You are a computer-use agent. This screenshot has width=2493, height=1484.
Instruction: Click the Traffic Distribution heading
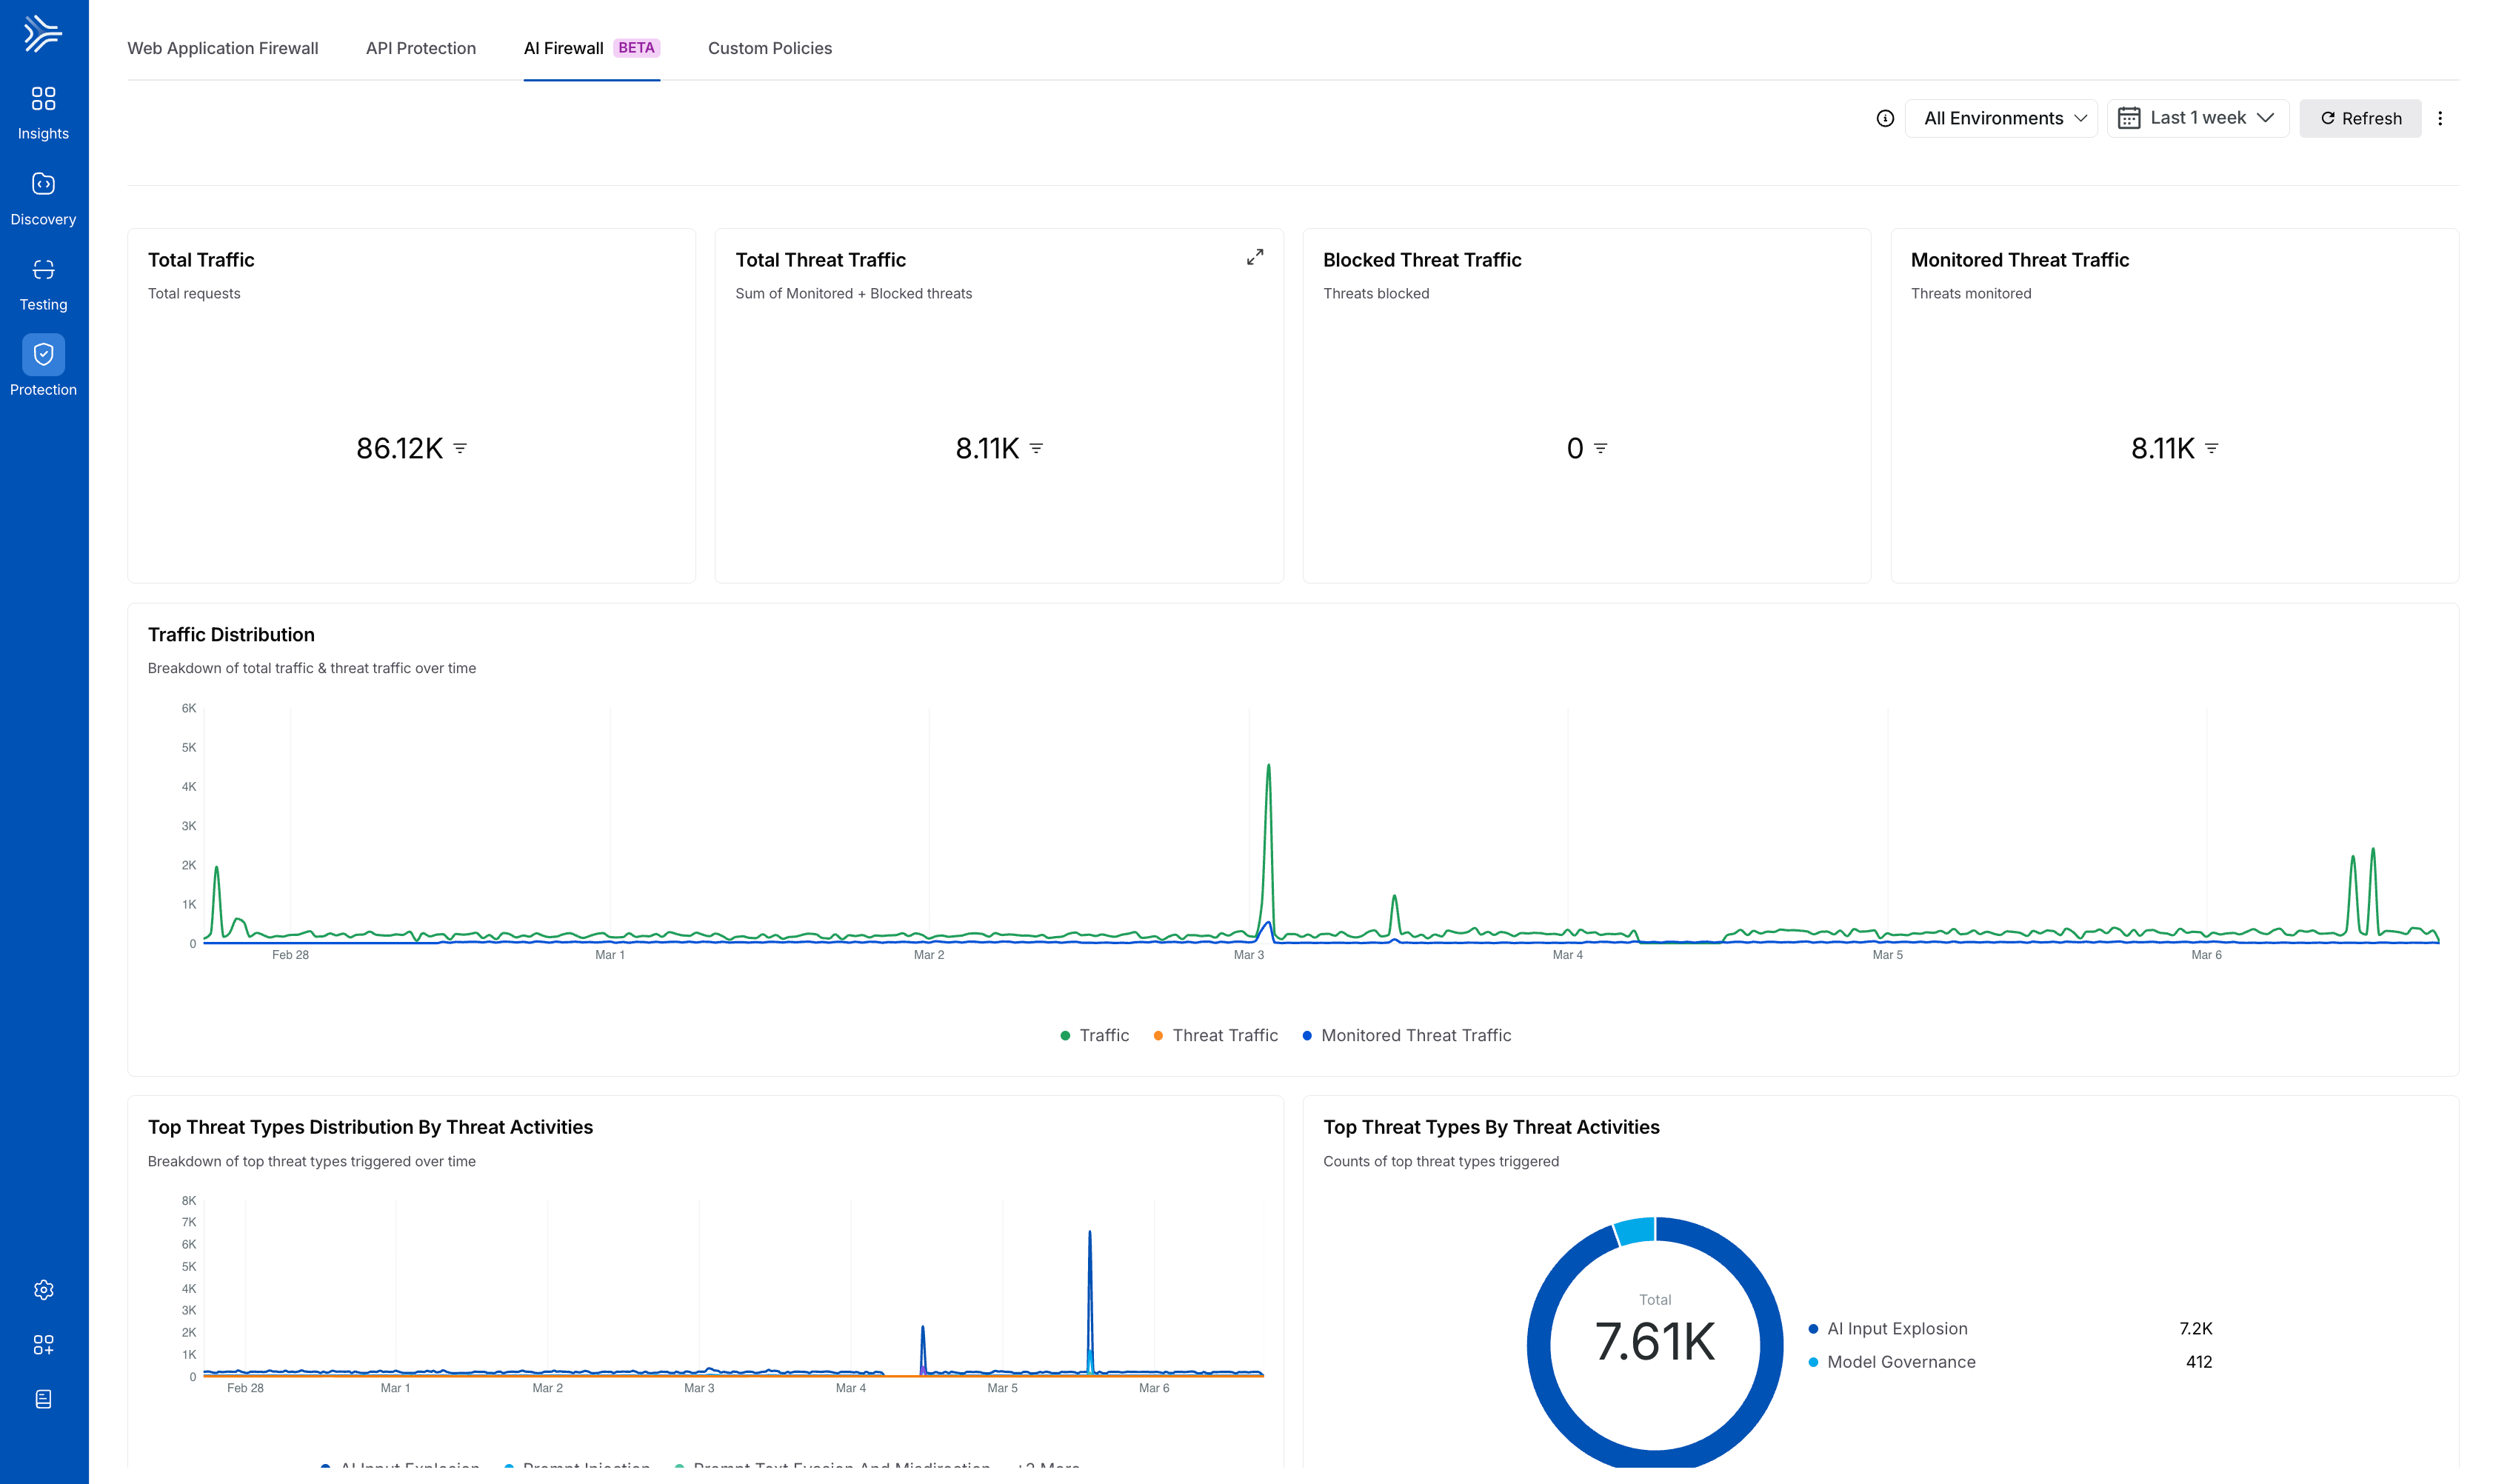(x=231, y=634)
